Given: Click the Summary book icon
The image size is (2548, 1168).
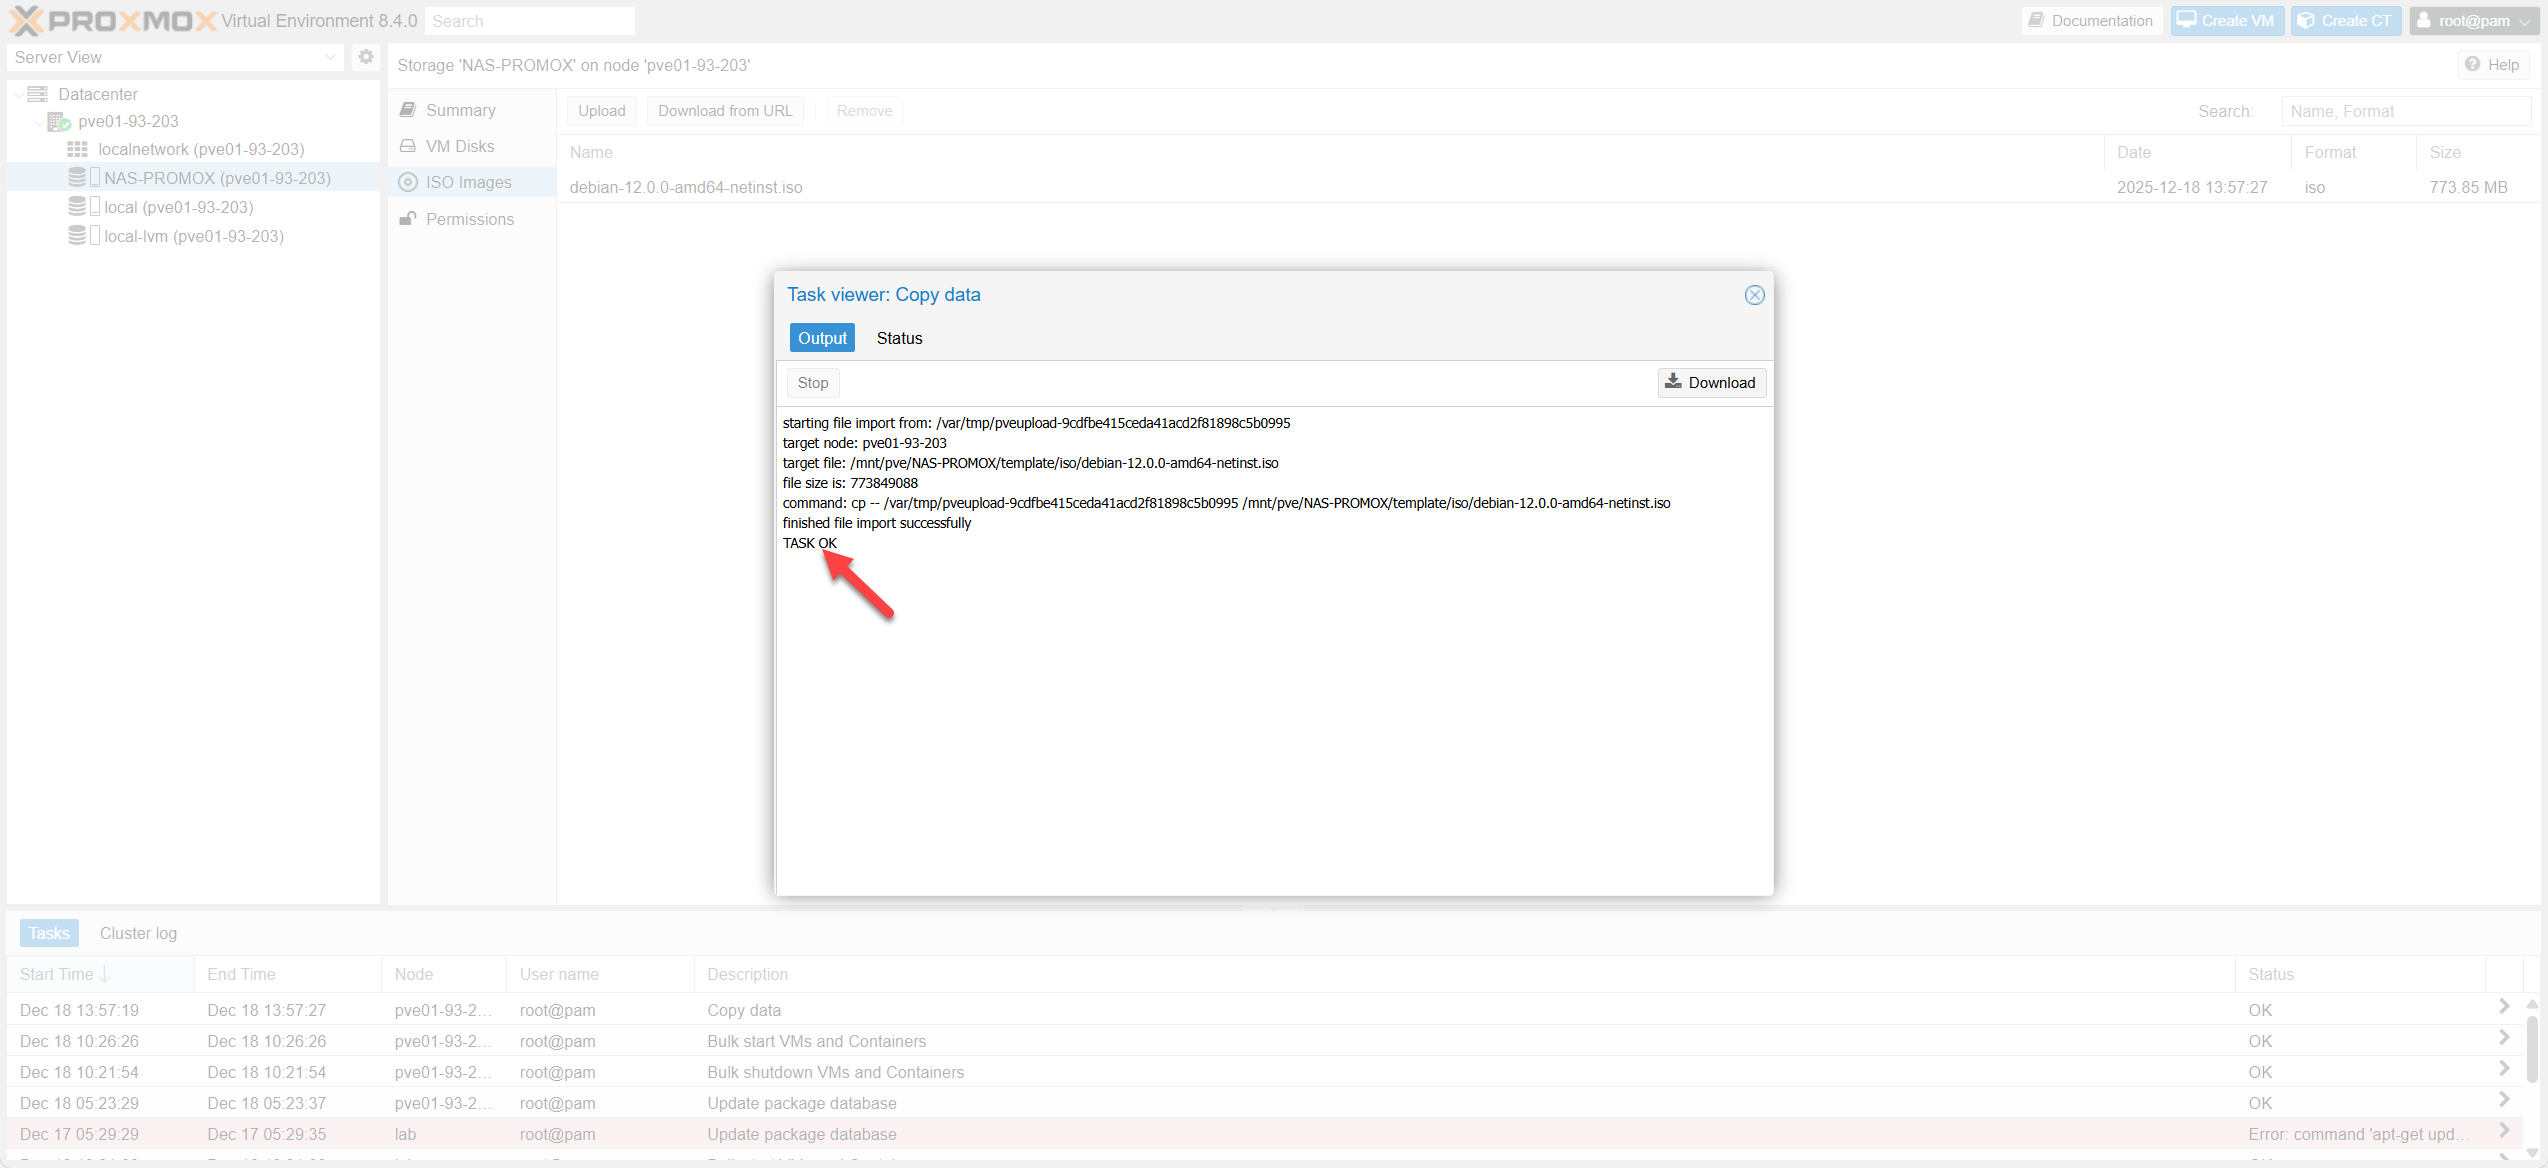Looking at the screenshot, I should (408, 110).
